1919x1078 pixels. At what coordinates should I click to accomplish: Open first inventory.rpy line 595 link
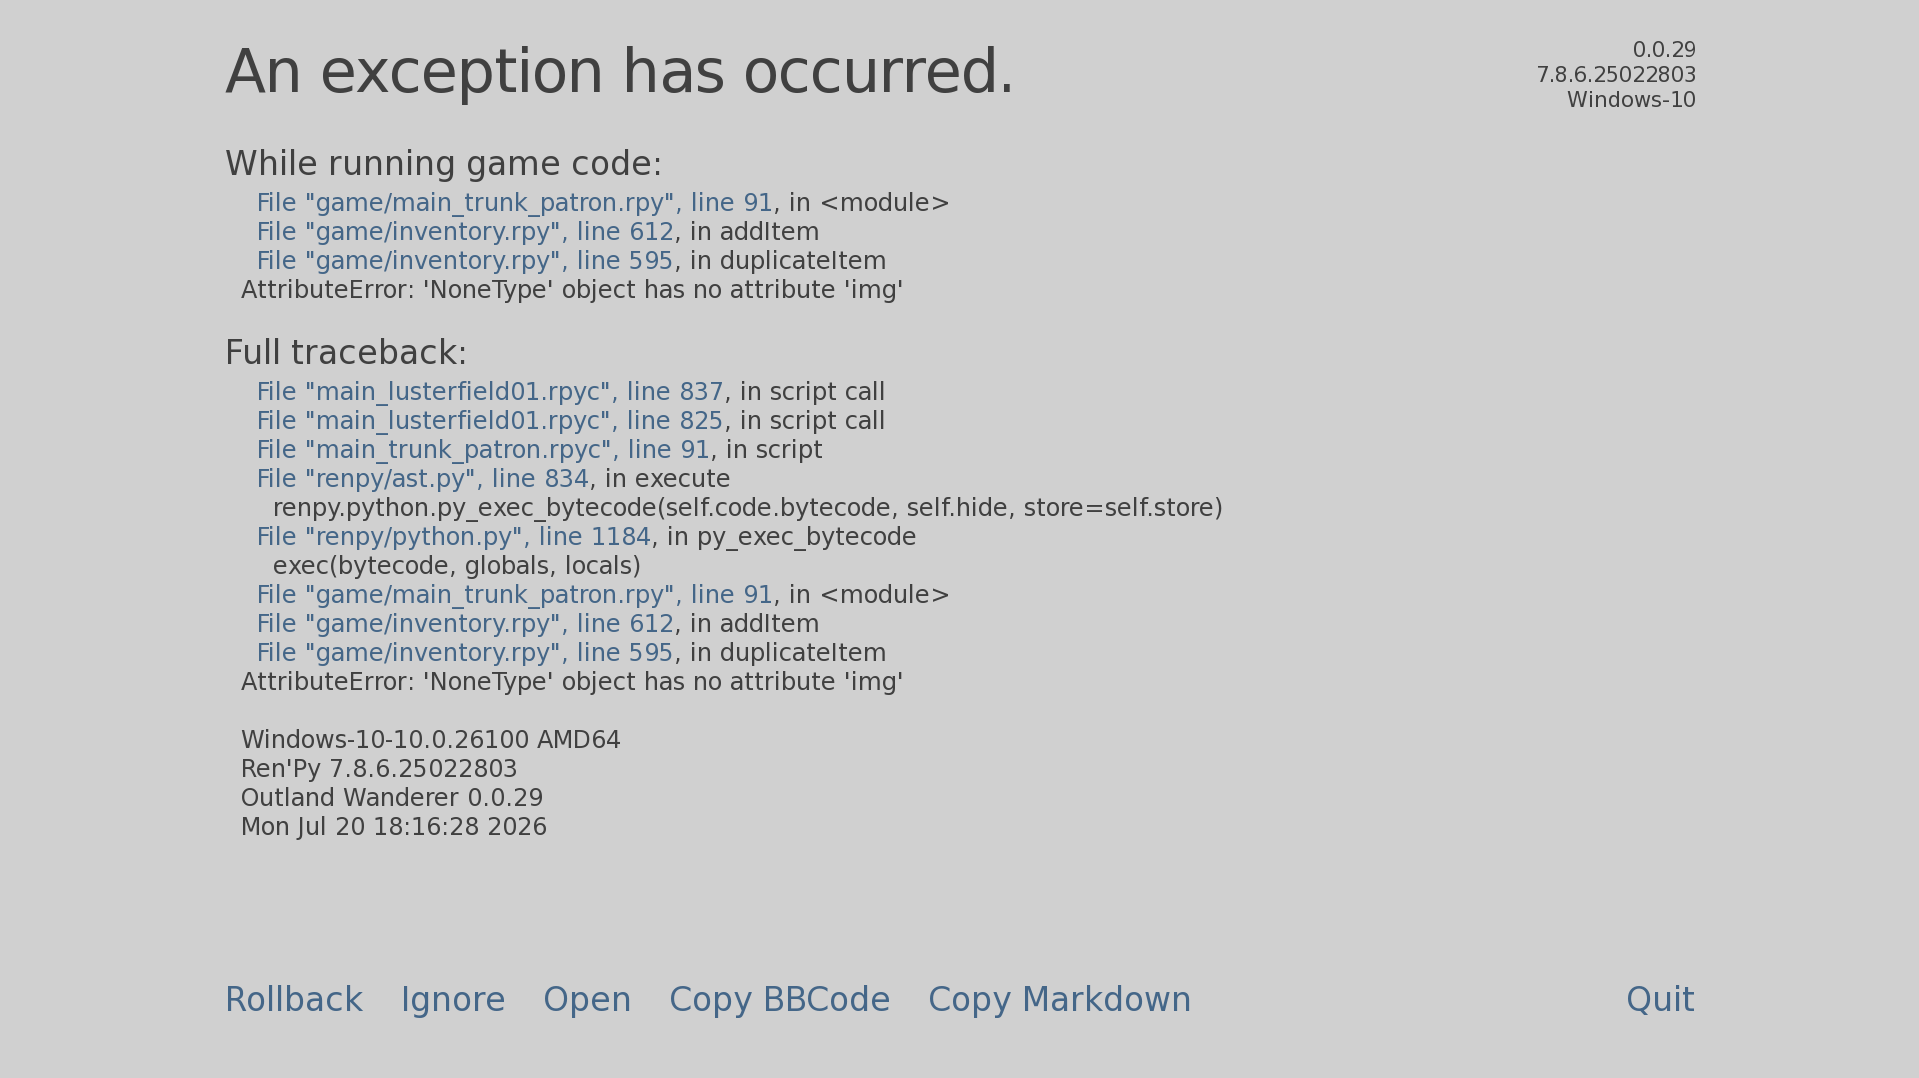point(465,261)
